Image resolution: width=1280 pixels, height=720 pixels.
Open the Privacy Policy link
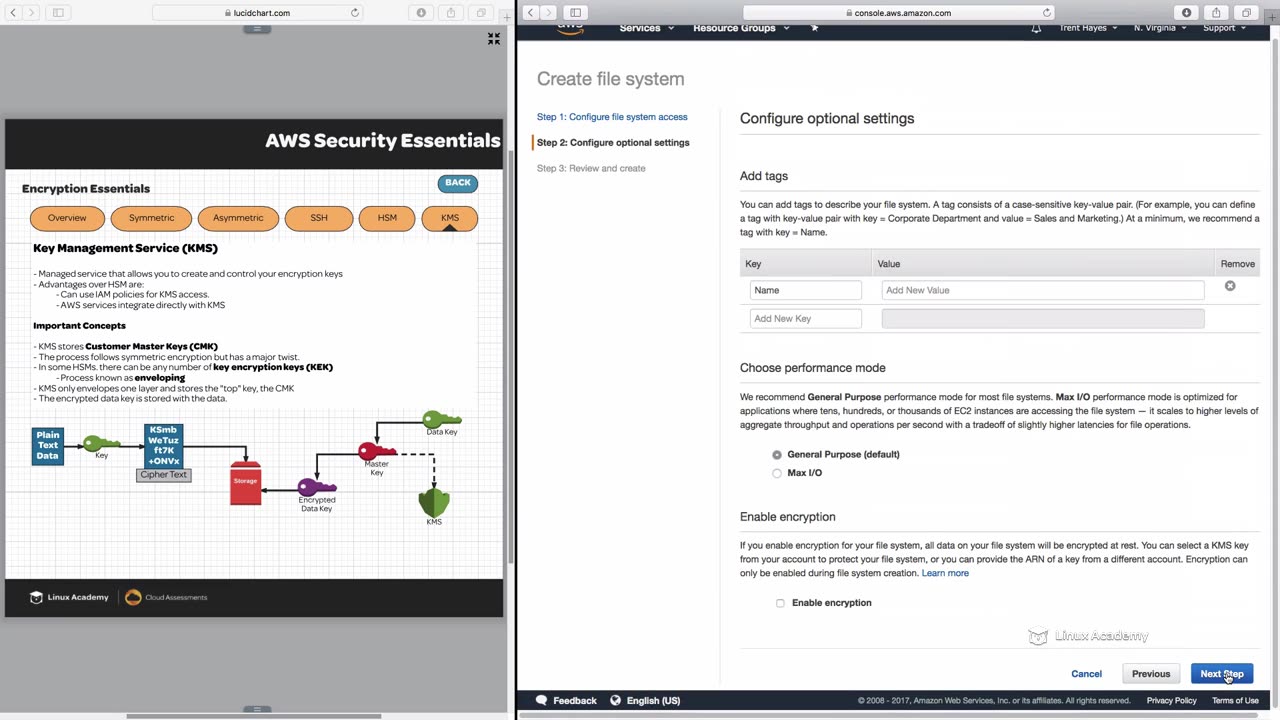point(1172,701)
